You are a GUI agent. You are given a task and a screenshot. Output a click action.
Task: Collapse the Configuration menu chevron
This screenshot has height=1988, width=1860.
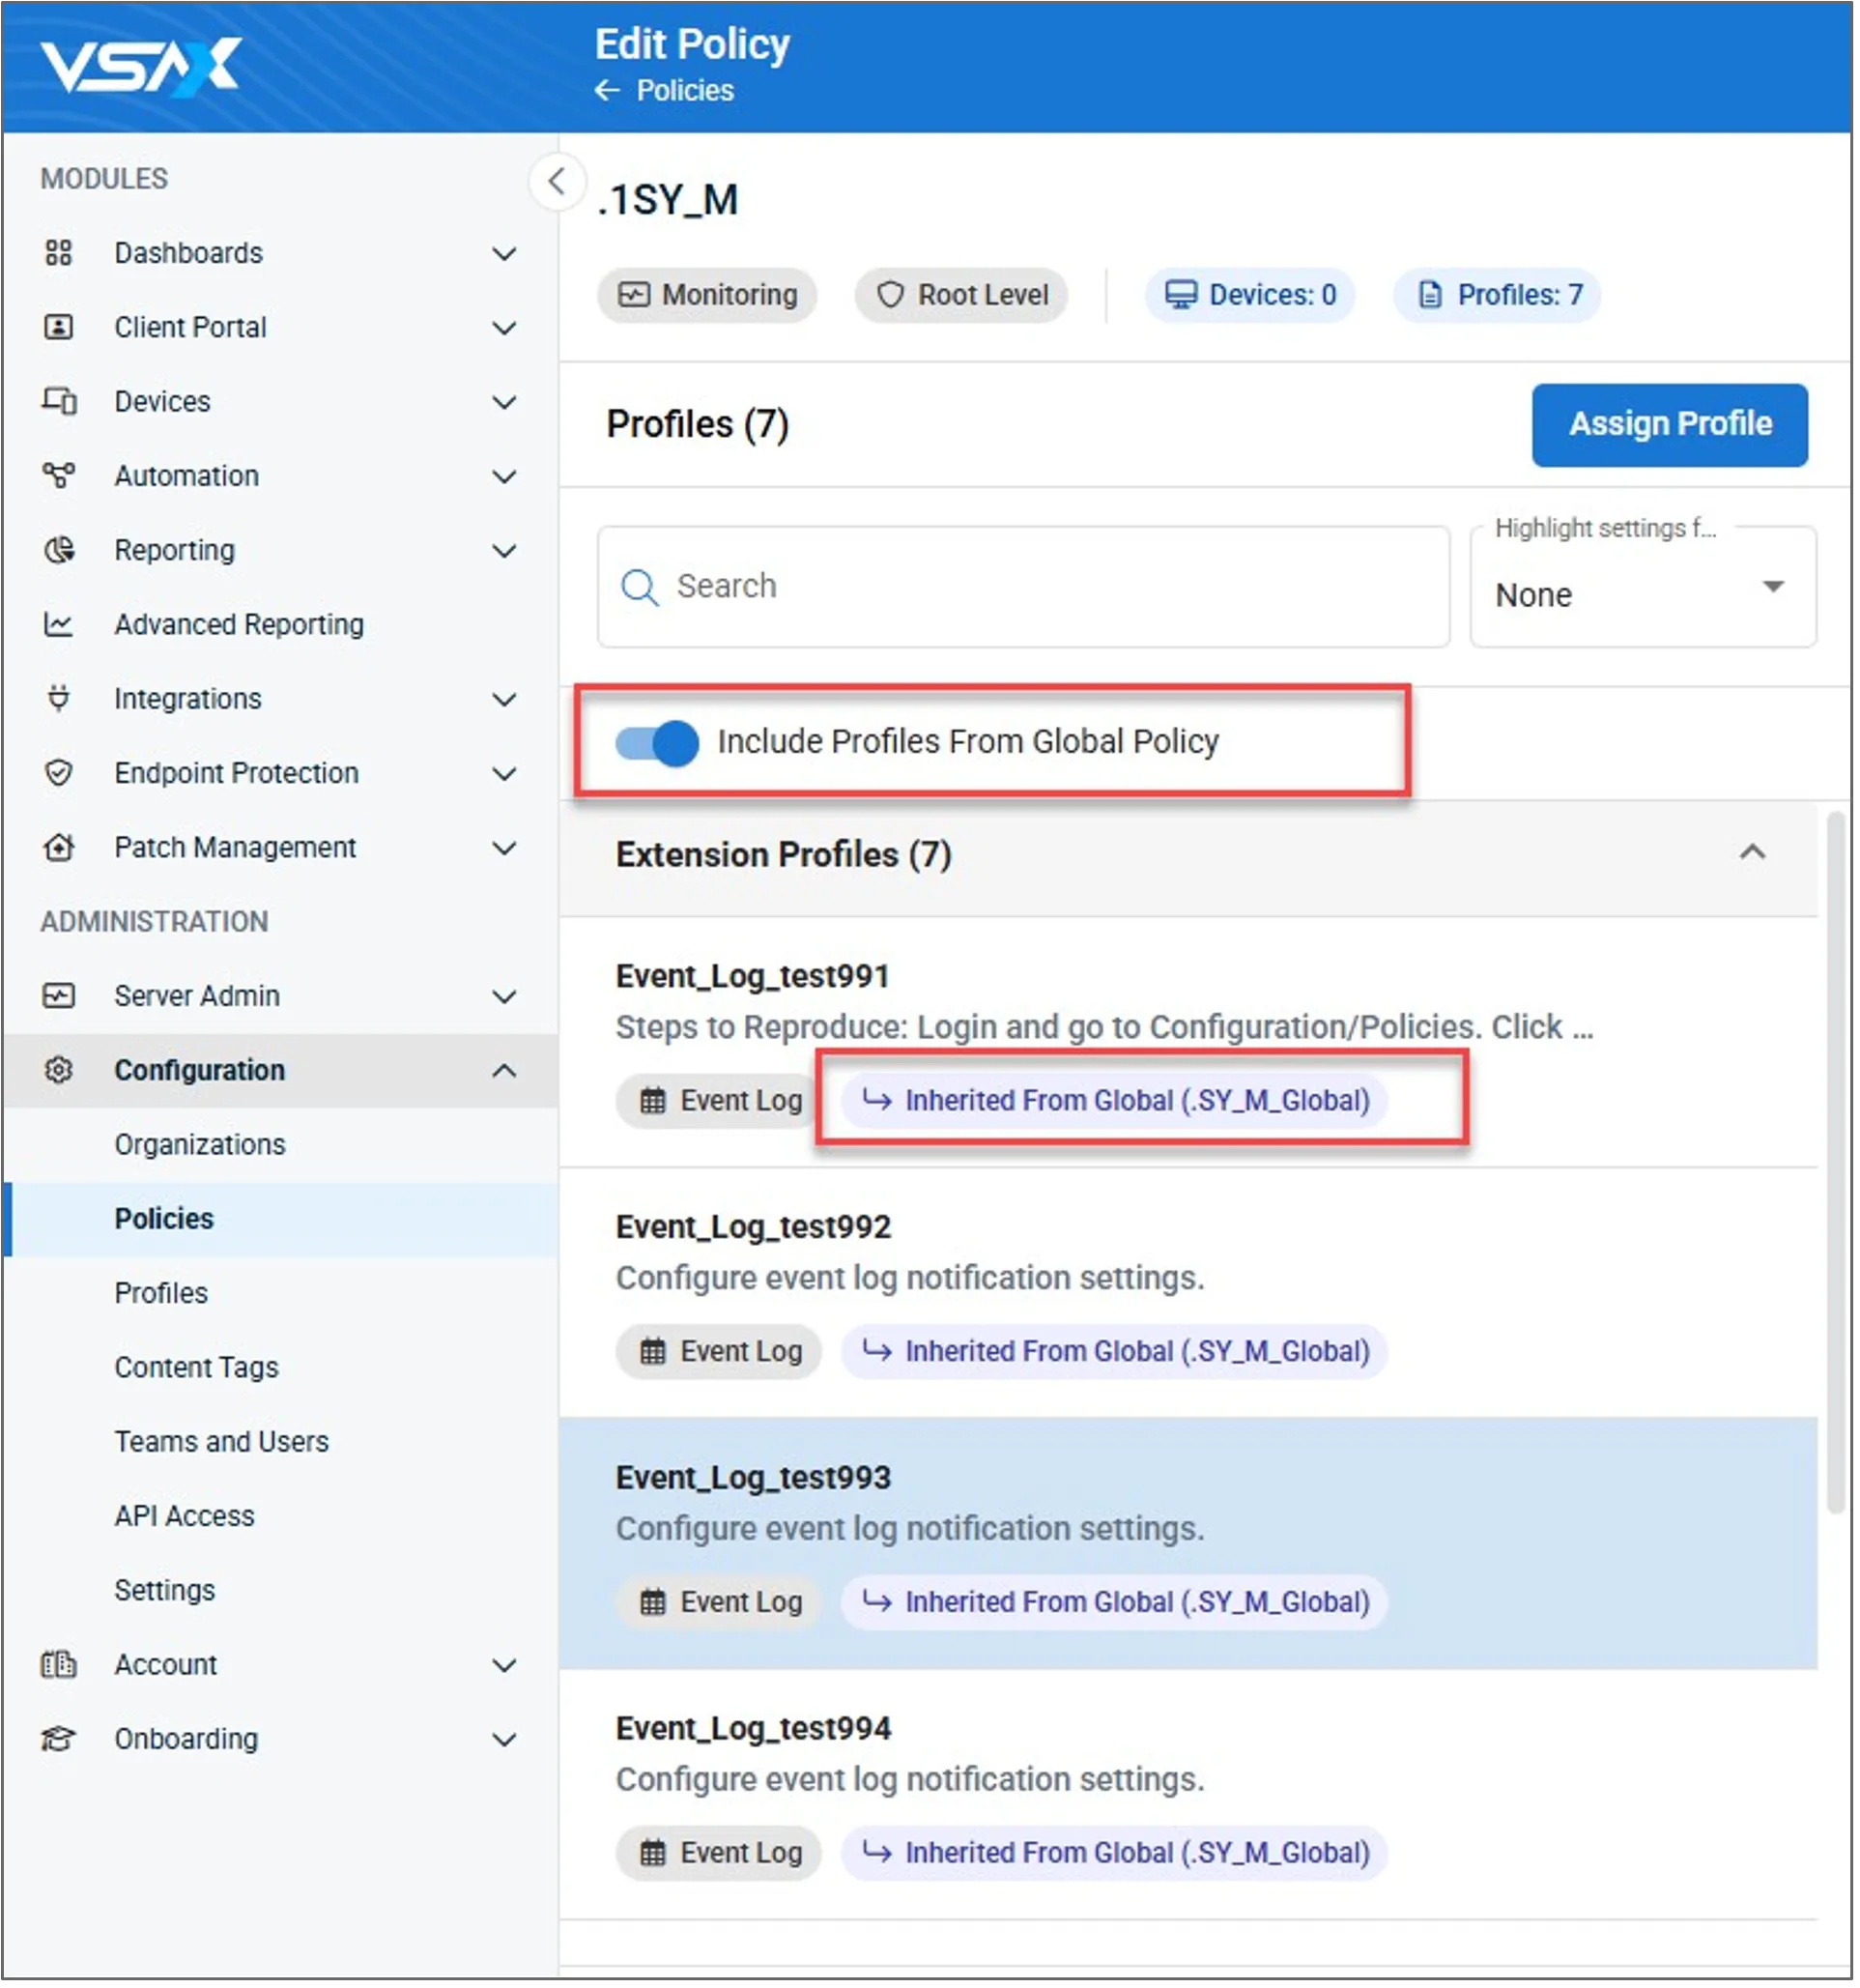pyautogui.click(x=505, y=1070)
